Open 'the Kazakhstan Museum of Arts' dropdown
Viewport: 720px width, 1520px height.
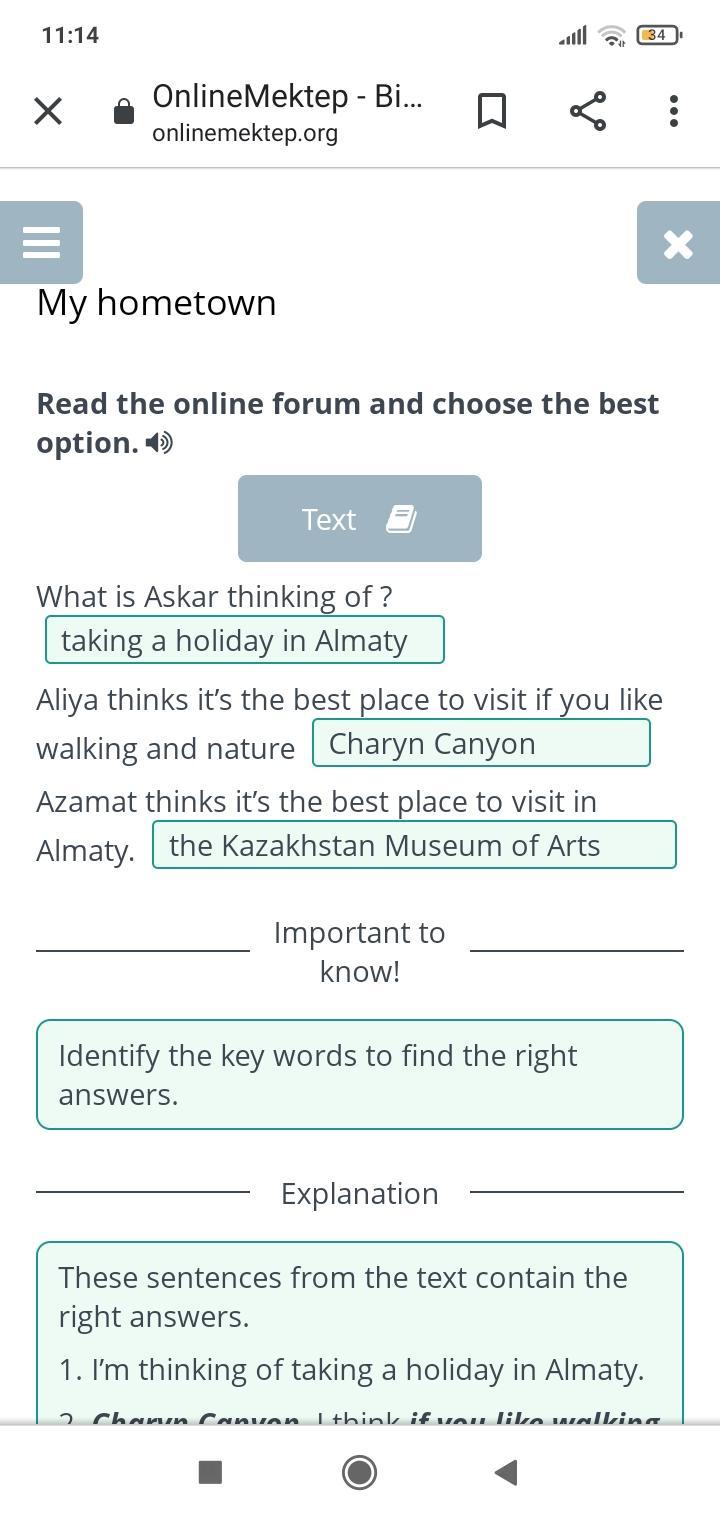(x=414, y=845)
